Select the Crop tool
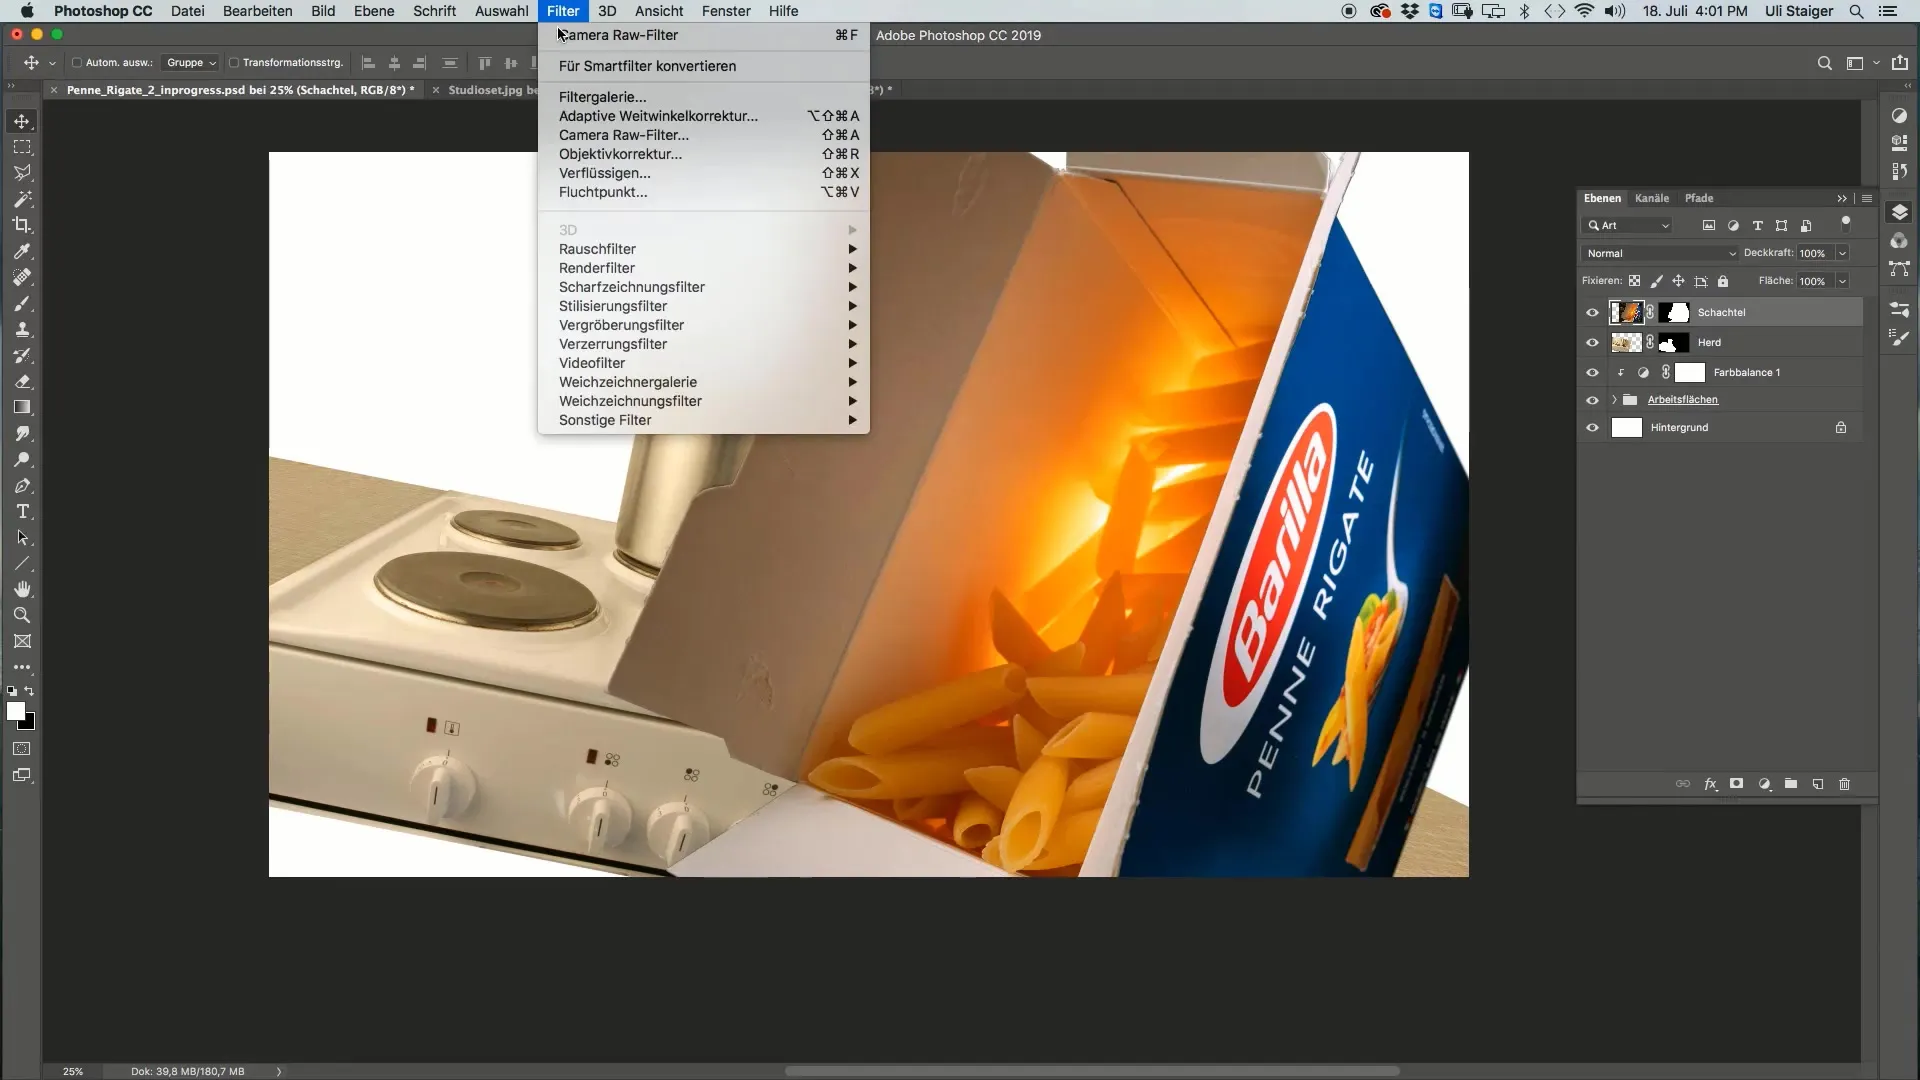1920x1080 pixels. pos(22,225)
